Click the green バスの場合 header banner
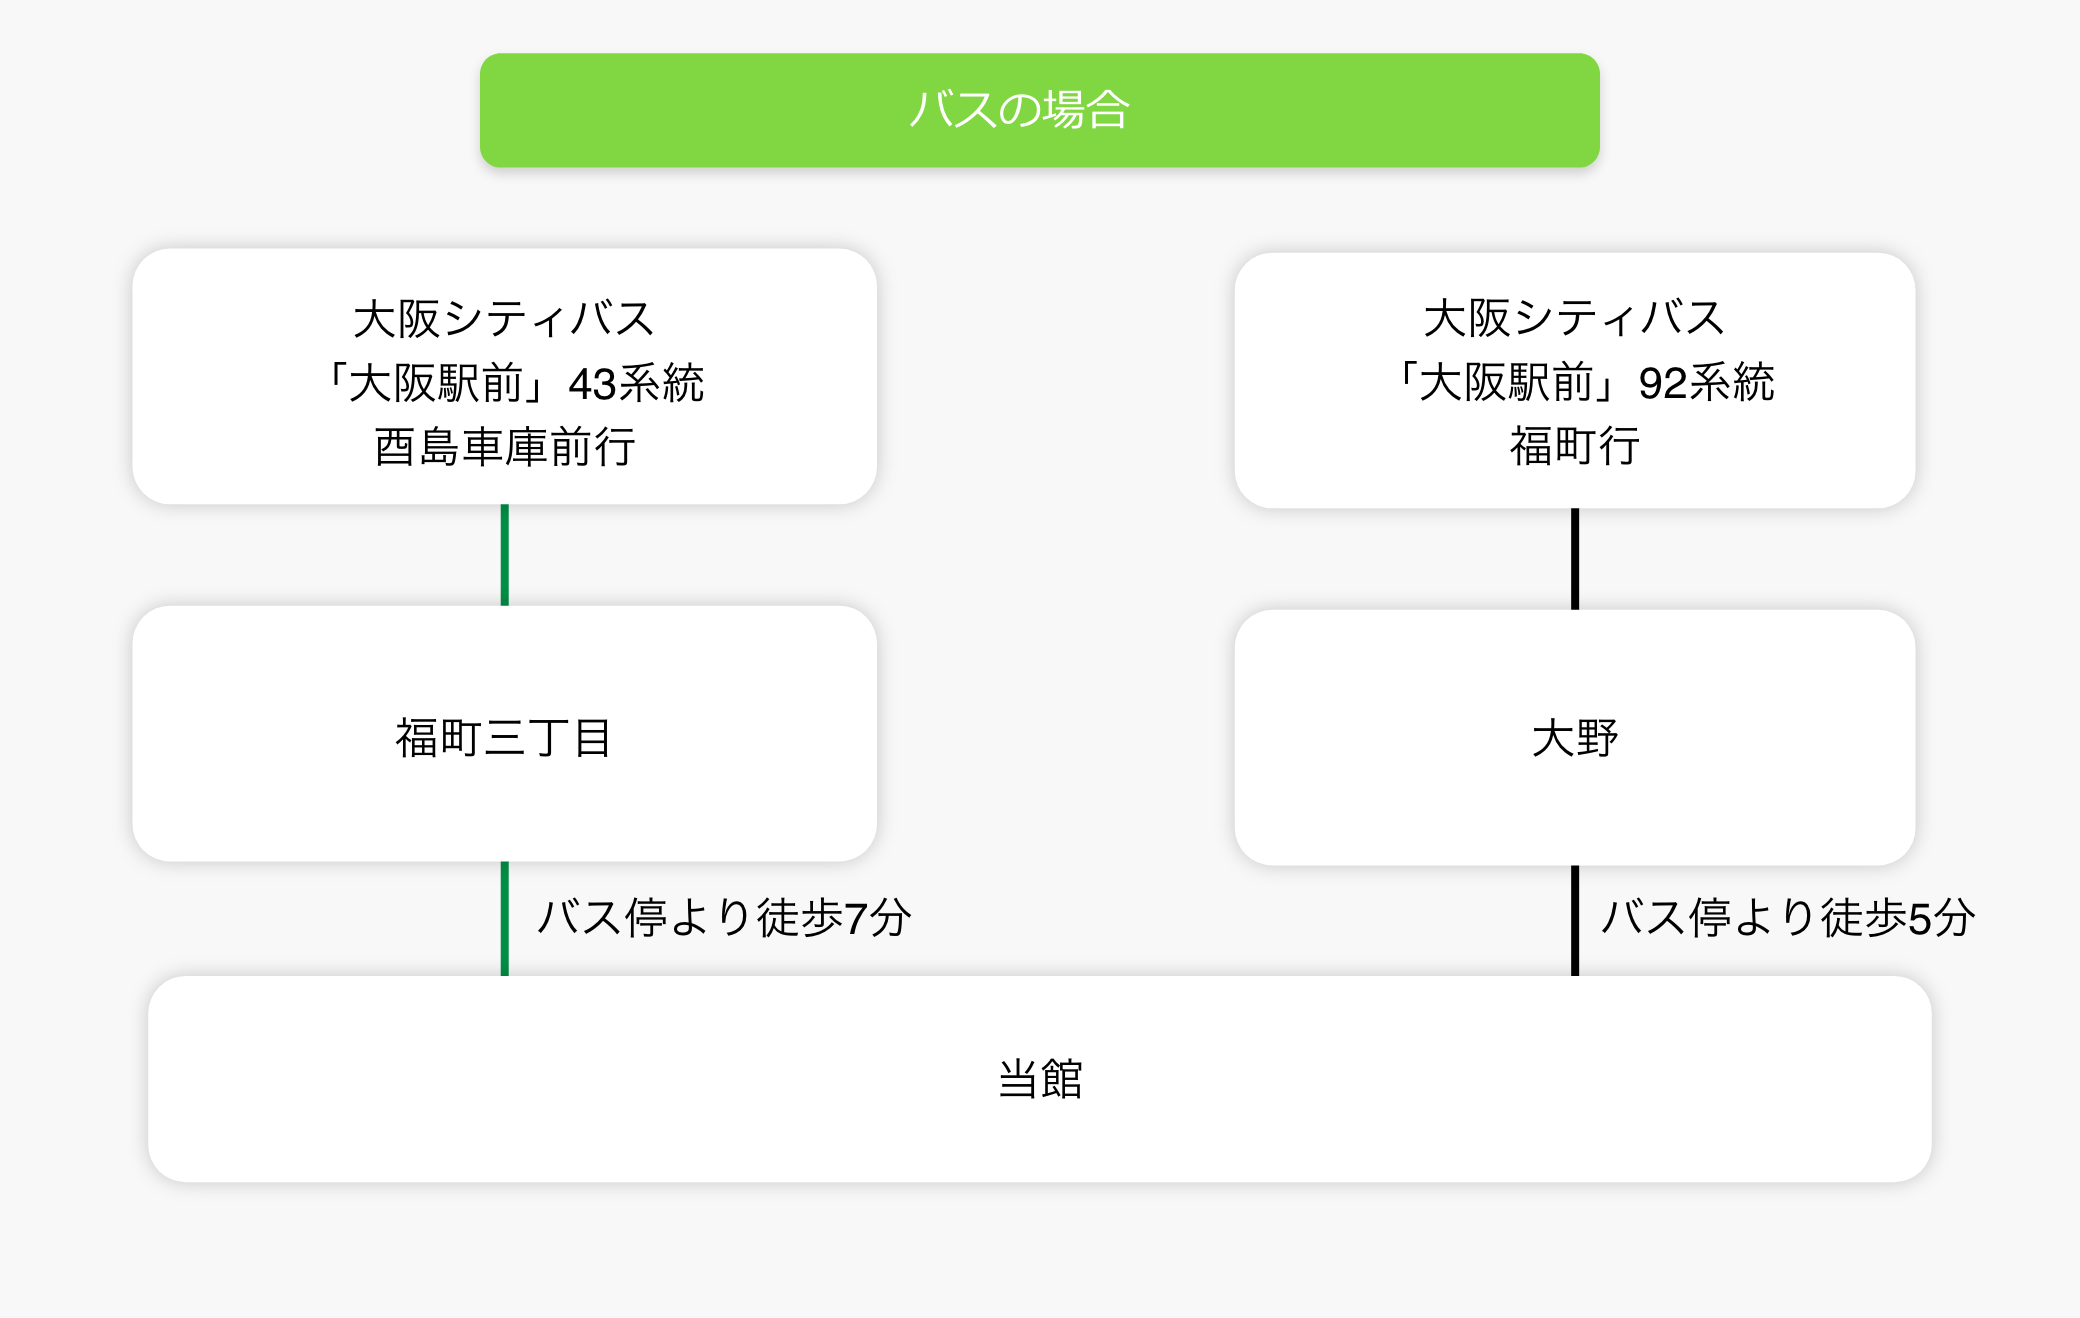Viewport: 2080px width, 1318px height. click(x=1039, y=110)
